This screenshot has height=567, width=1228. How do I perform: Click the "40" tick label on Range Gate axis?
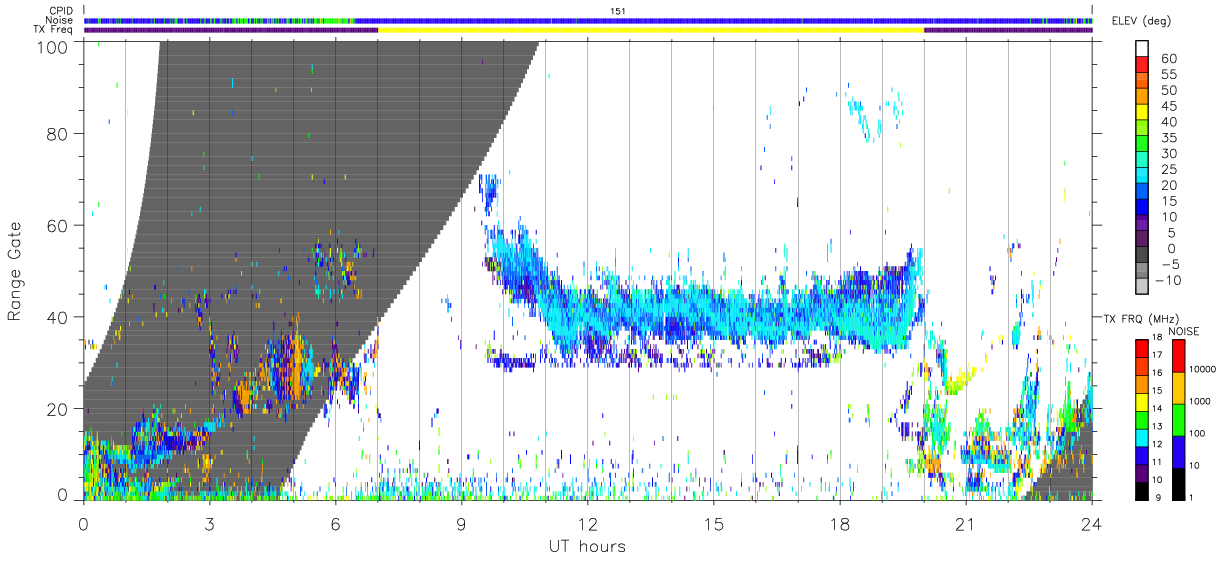click(x=58, y=317)
